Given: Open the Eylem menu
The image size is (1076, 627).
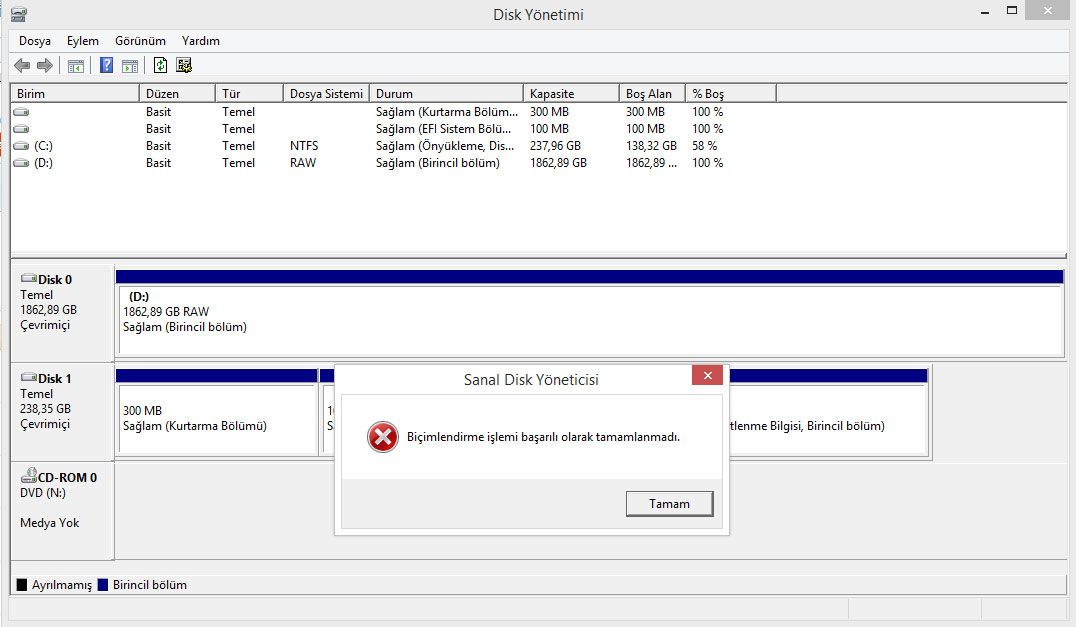Looking at the screenshot, I should [x=82, y=41].
